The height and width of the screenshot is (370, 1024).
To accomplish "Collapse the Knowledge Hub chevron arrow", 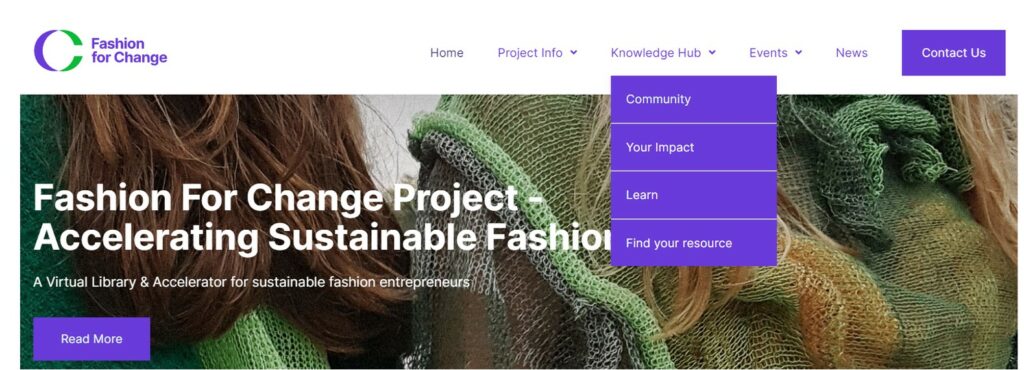I will (x=712, y=53).
